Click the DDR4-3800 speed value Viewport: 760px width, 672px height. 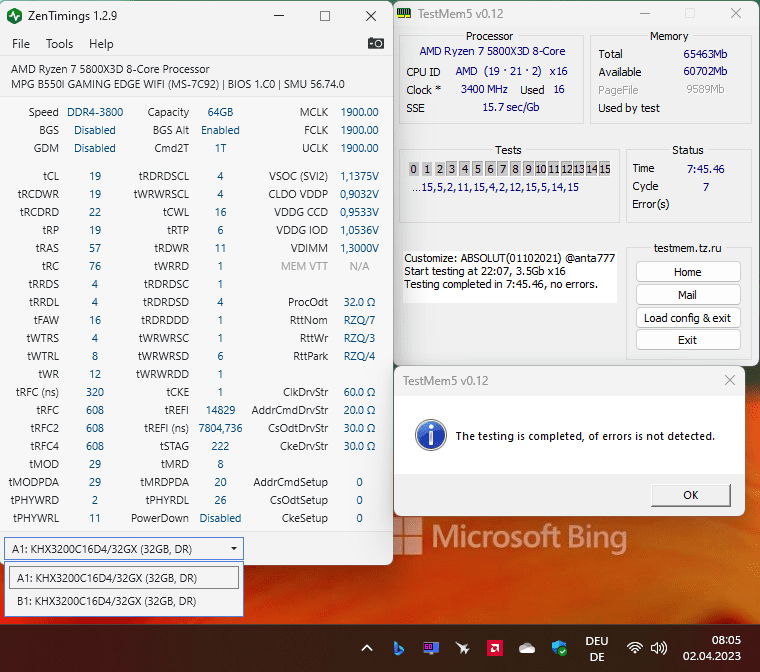click(95, 112)
